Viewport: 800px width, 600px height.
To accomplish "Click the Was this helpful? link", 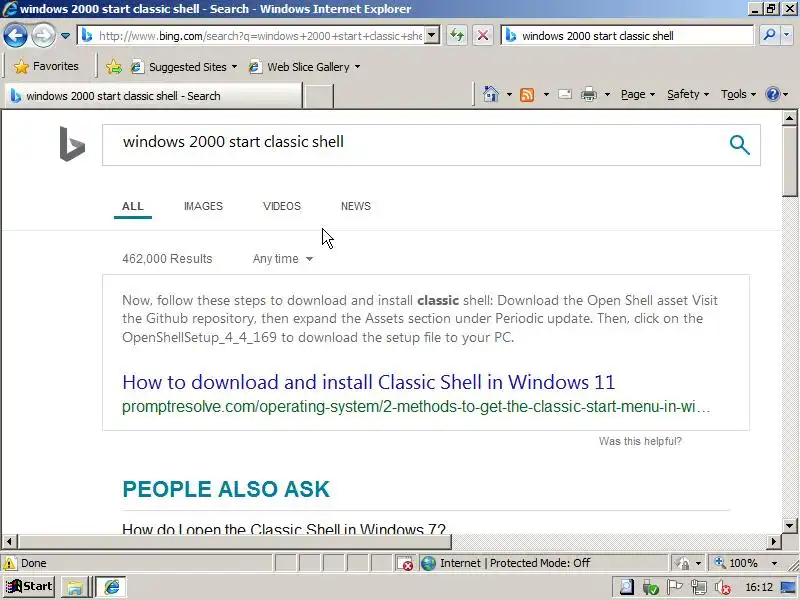I will (x=640, y=441).
